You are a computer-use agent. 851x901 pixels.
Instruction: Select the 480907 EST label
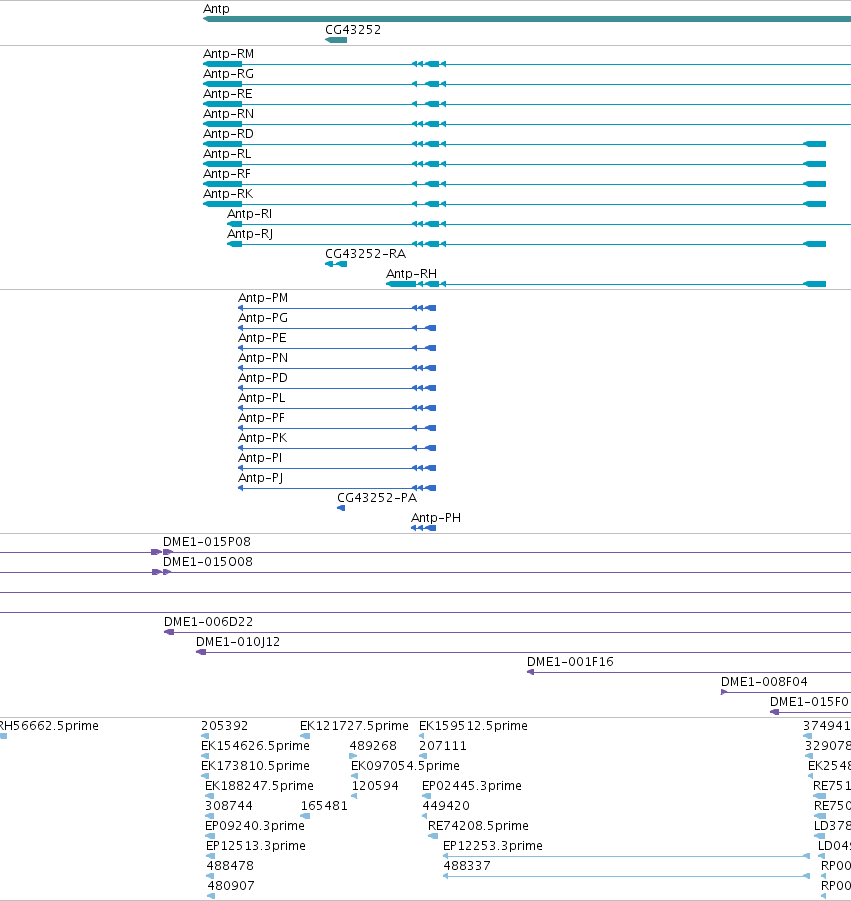[x=231, y=886]
